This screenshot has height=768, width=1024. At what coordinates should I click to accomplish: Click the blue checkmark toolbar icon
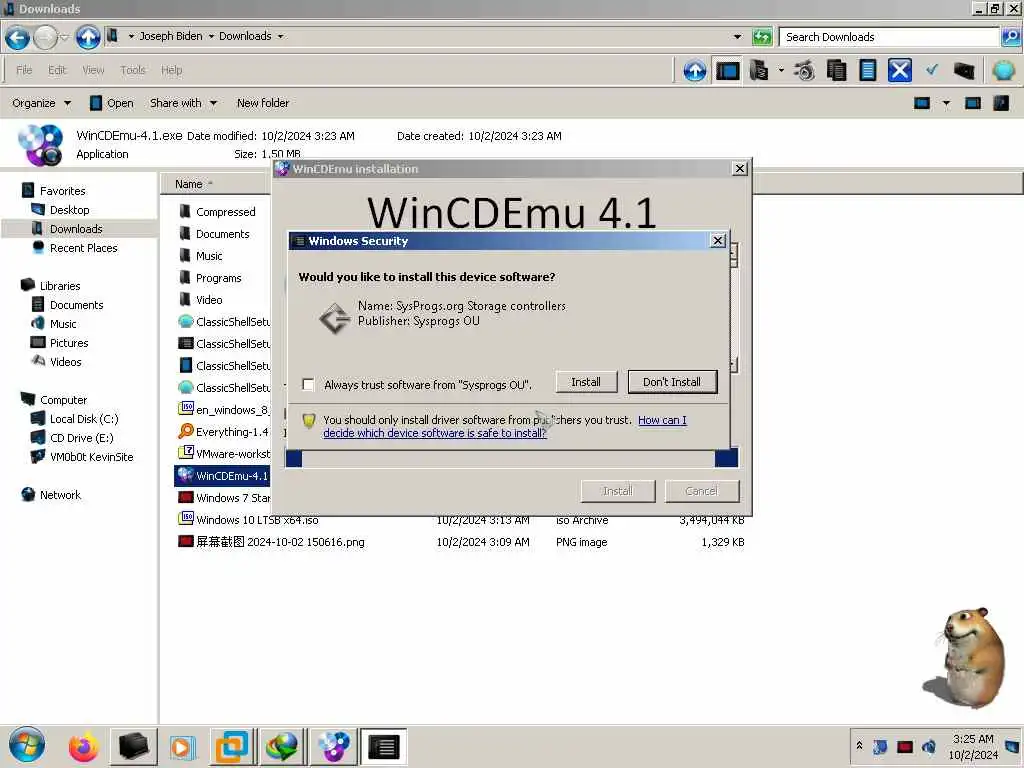pos(932,69)
